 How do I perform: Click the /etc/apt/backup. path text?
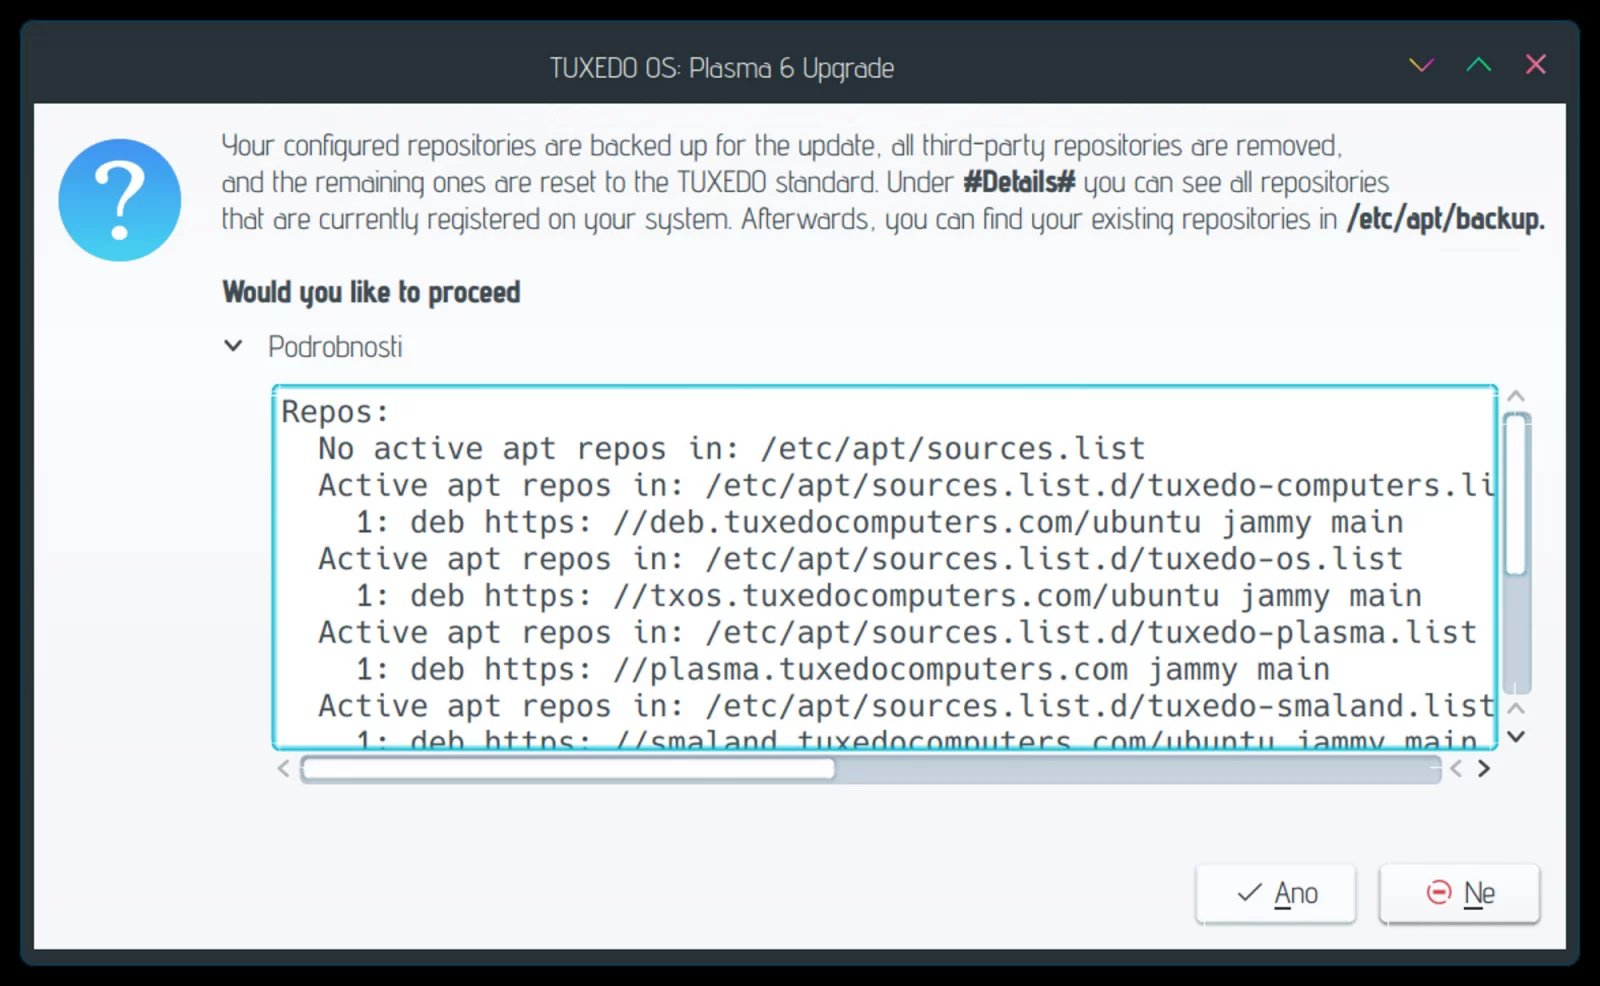click(1446, 219)
